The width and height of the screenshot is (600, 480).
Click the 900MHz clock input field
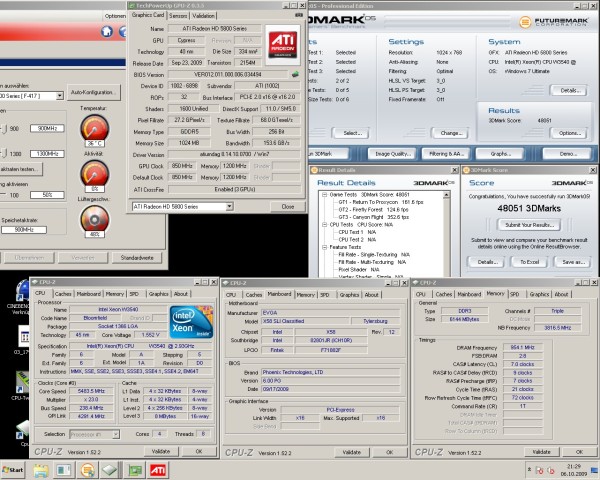tap(46, 128)
